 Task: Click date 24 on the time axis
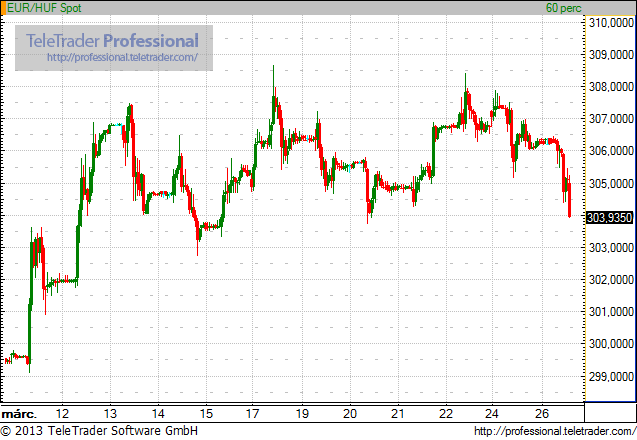(492, 414)
